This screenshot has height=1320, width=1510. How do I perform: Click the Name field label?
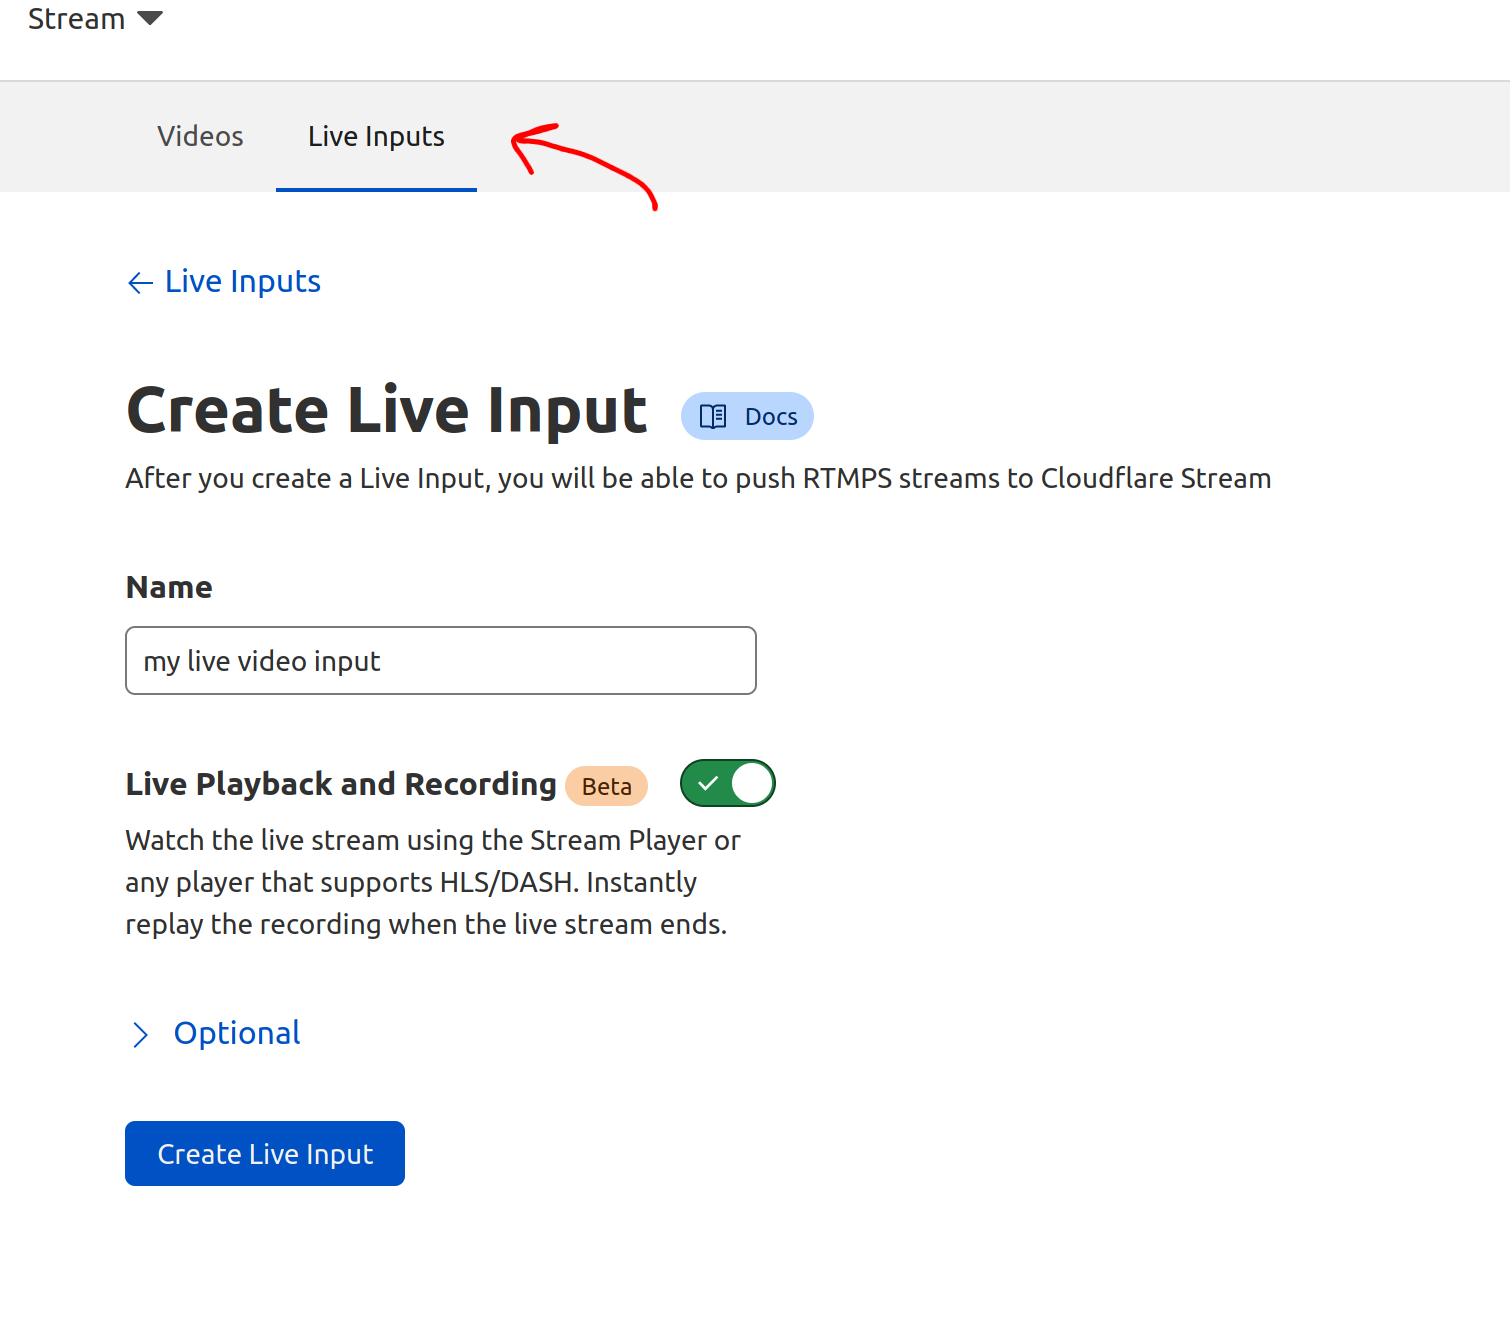pos(169,587)
